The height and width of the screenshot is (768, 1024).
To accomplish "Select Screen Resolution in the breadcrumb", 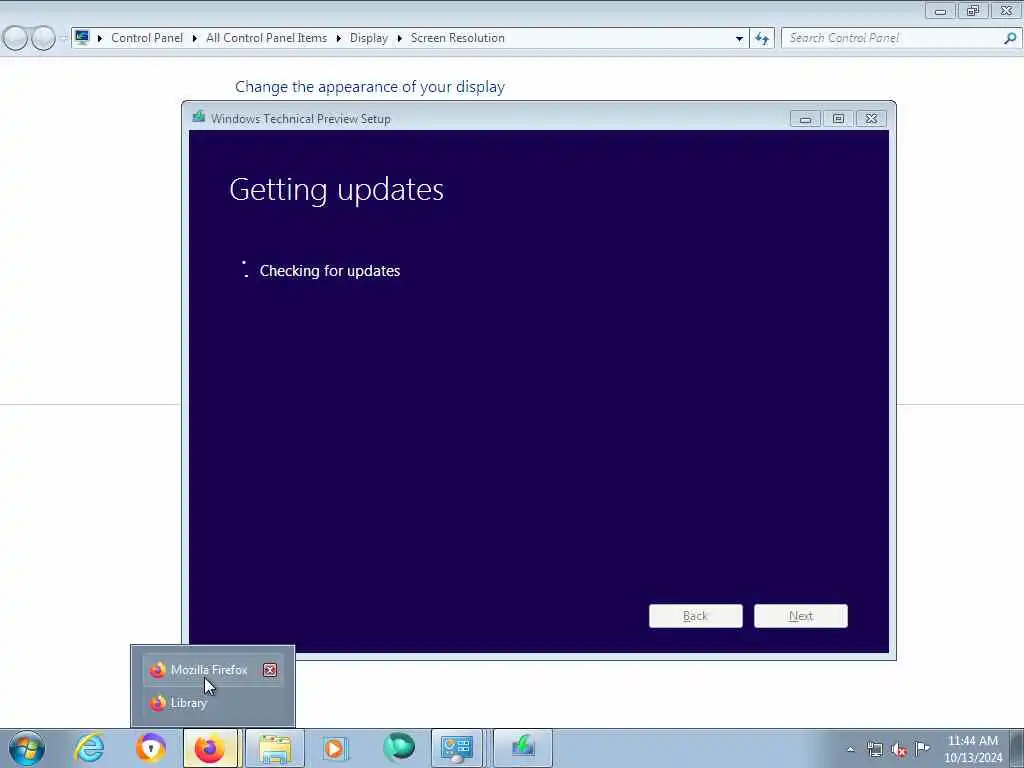I will pyautogui.click(x=458, y=38).
